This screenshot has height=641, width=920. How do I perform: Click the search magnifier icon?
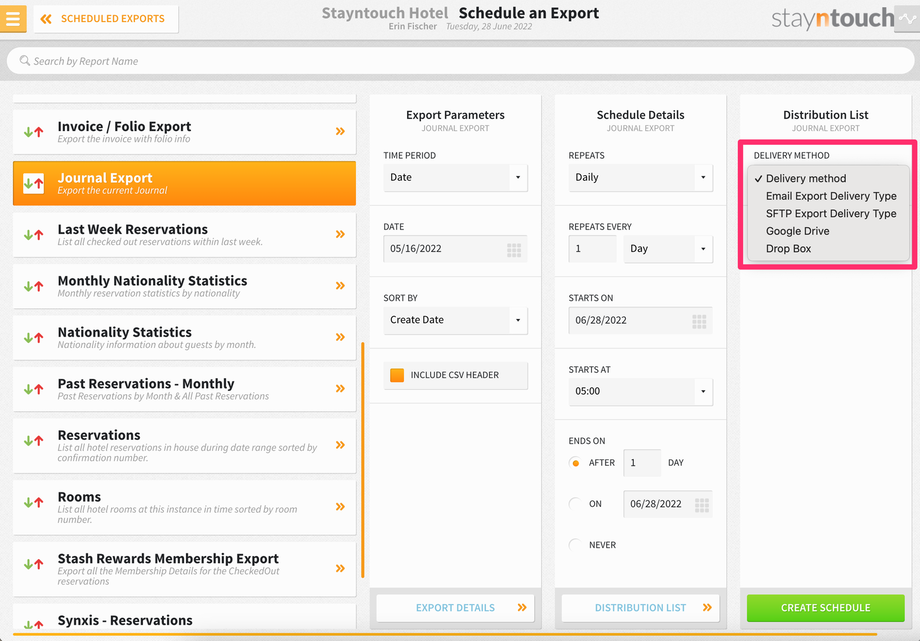coord(25,60)
